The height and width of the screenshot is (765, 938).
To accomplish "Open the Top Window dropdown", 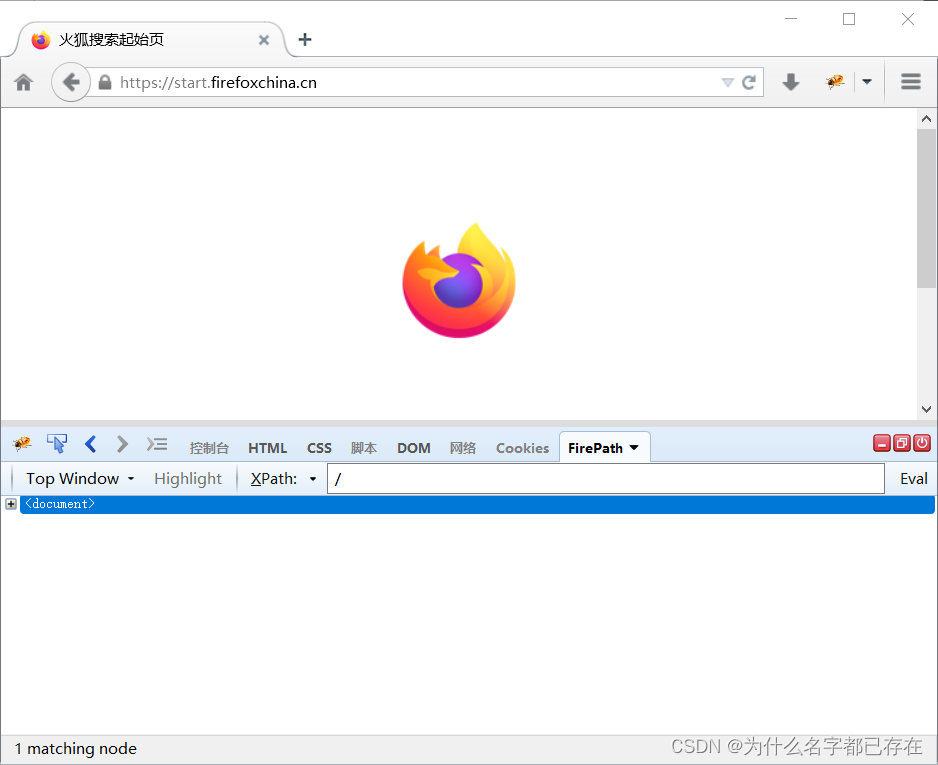I will click(80, 478).
